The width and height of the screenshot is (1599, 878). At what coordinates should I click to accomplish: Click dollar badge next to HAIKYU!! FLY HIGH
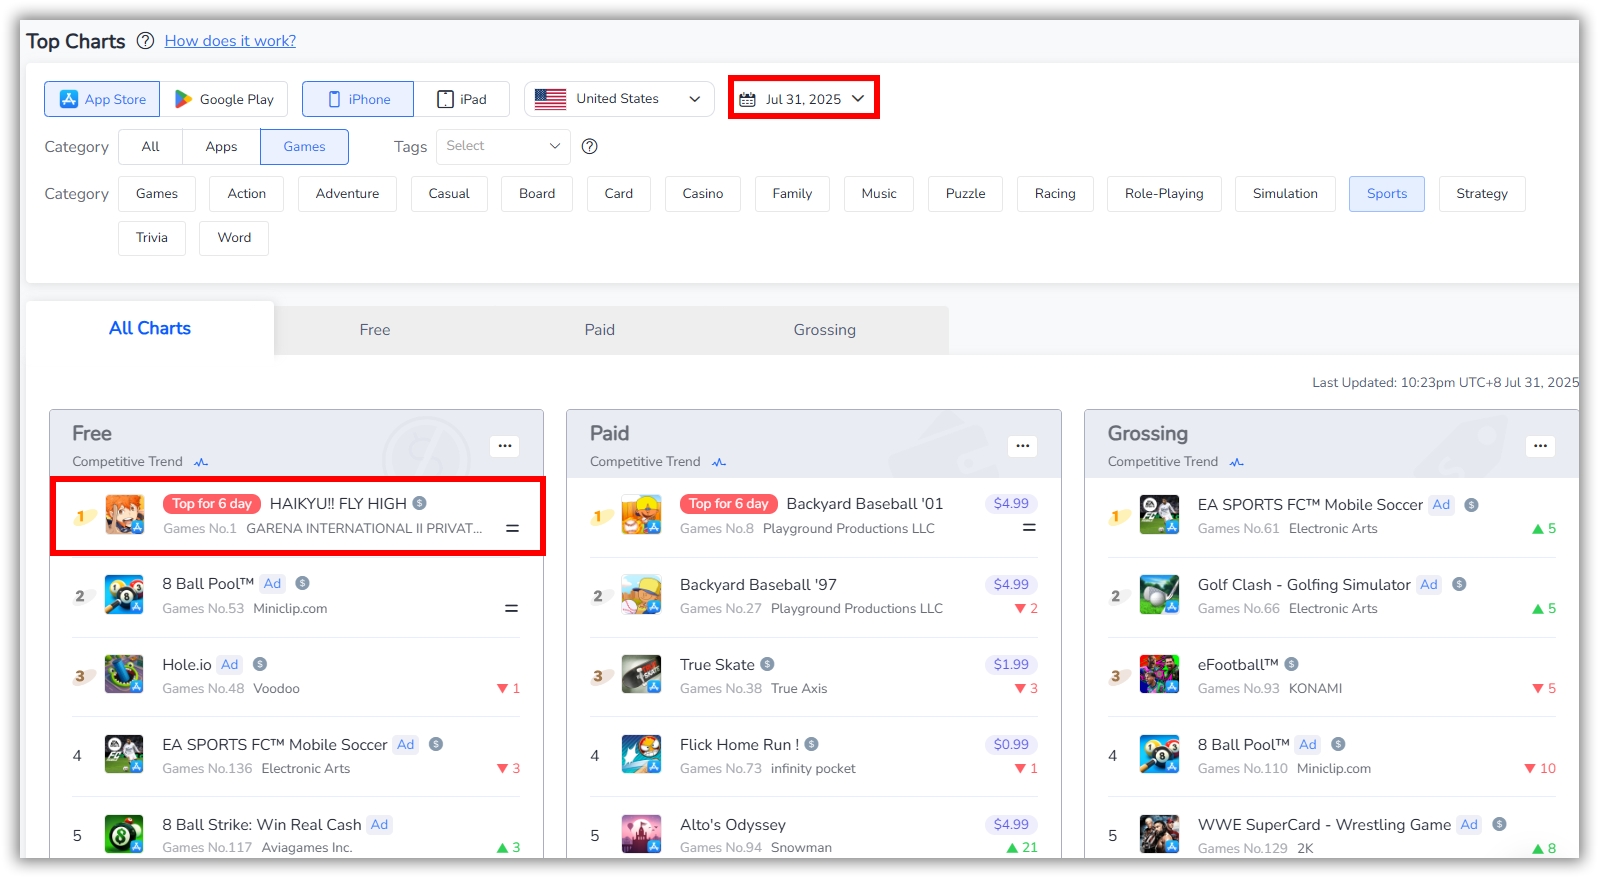pyautogui.click(x=420, y=503)
